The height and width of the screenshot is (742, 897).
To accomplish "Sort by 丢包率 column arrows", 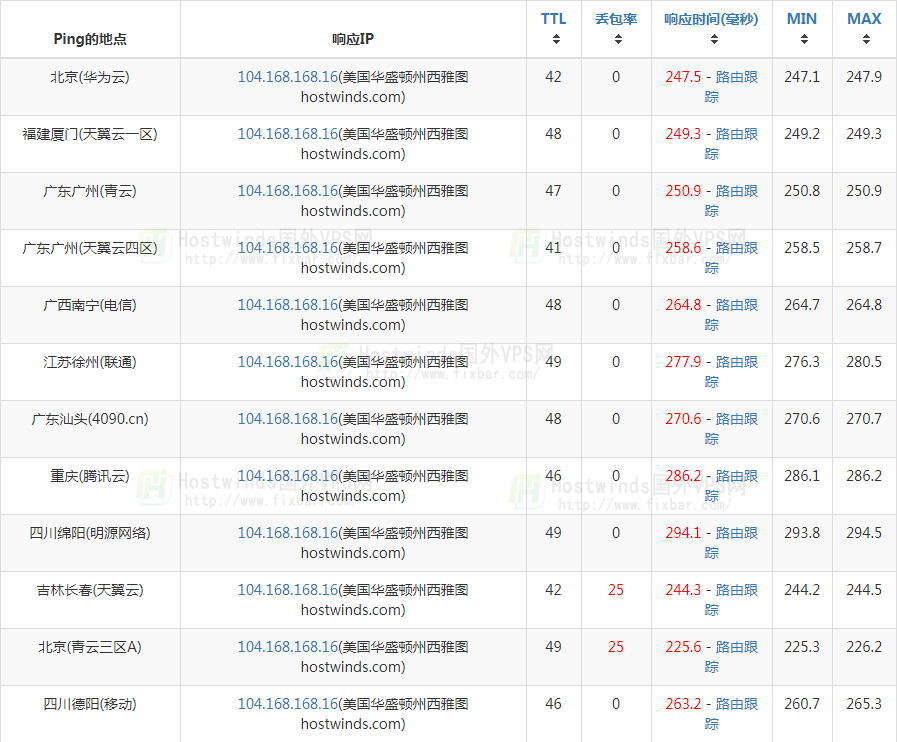I will (618, 39).
